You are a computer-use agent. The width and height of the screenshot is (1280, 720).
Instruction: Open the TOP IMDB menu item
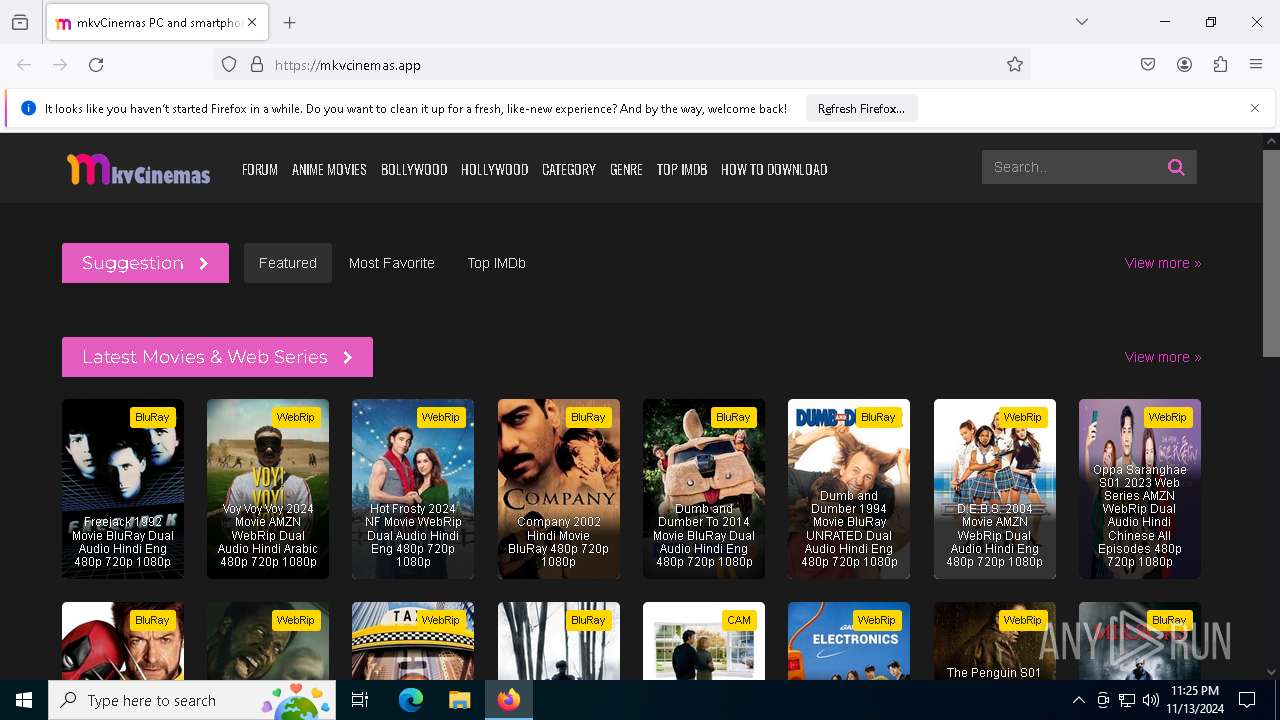pyautogui.click(x=682, y=170)
